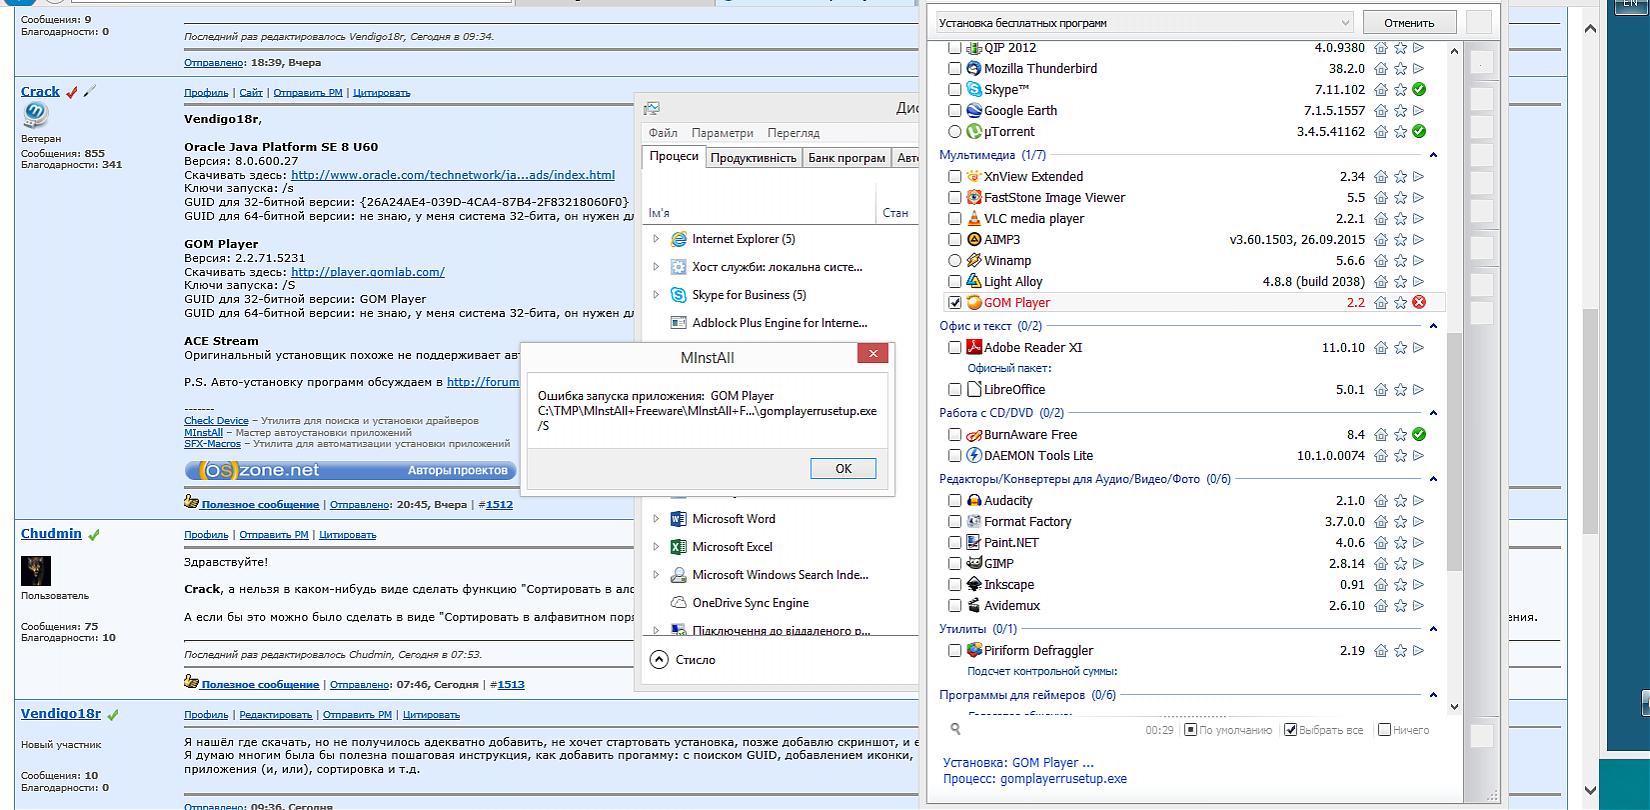1650x810 pixels.
Task: Click the program list vertical scrollbar
Action: click(1456, 450)
